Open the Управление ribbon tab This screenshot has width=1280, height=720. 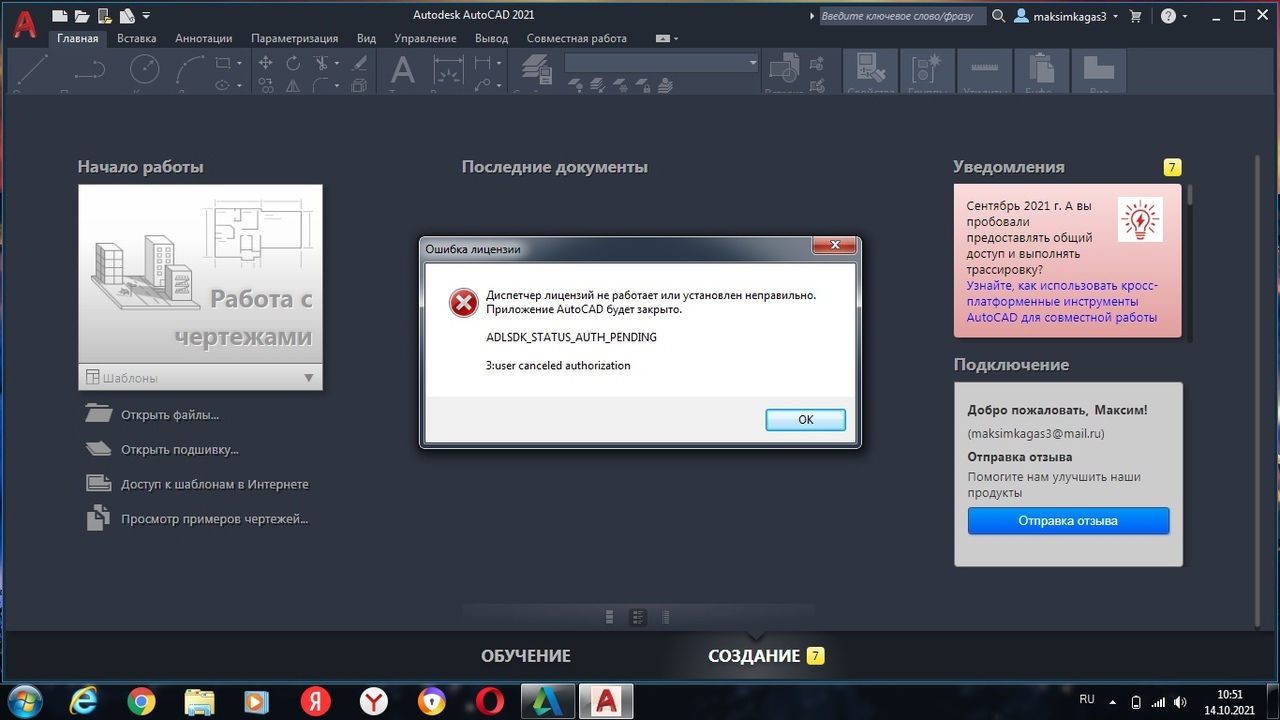[x=425, y=39]
